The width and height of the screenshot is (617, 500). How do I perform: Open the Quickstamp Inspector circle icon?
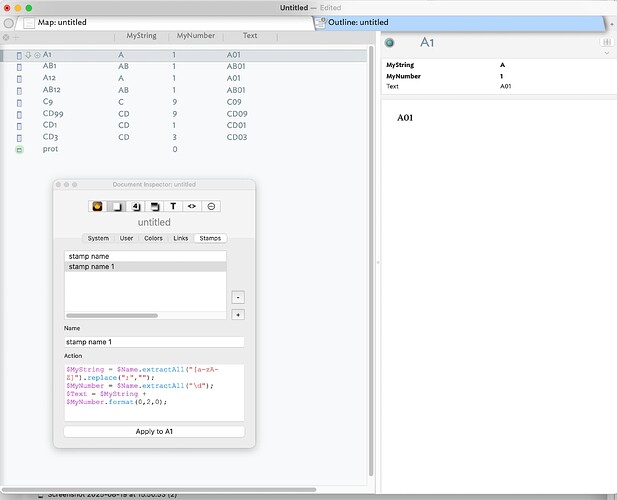click(211, 206)
